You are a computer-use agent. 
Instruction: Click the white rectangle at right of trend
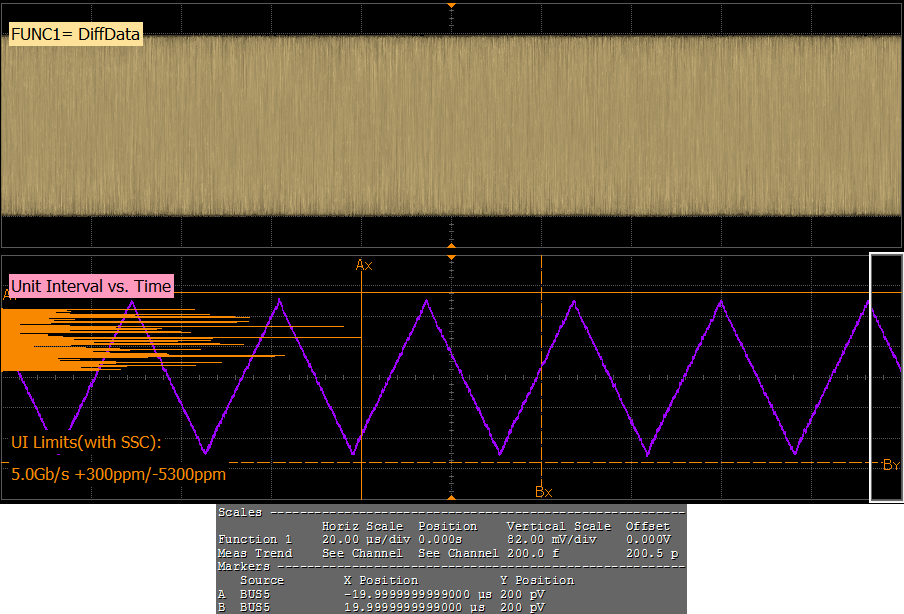pos(886,376)
